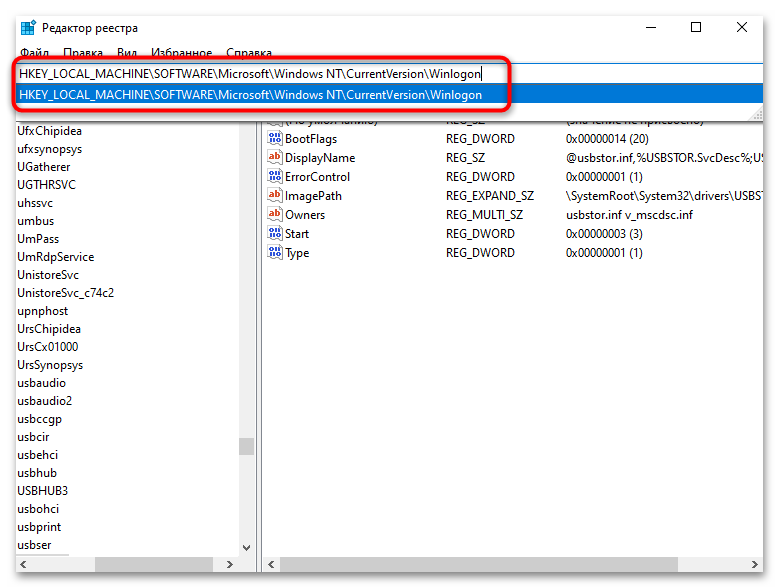Screen dimensions: 779x588
Task: Select the UnistoreSvc key
Action: coord(48,275)
